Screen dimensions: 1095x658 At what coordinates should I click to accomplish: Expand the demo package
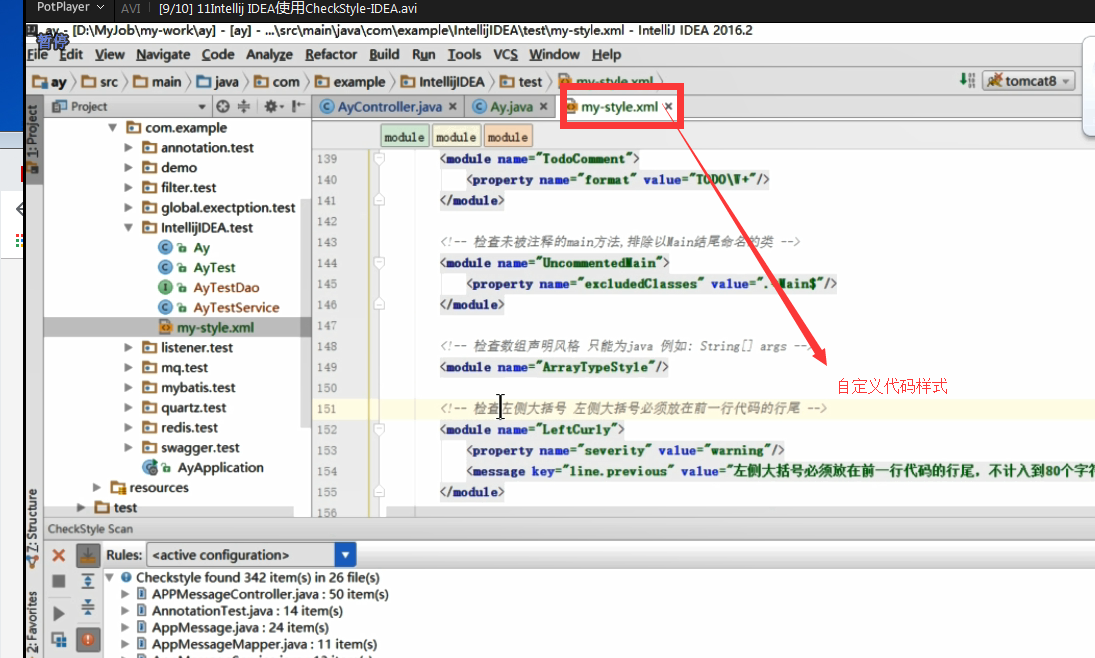click(128, 168)
